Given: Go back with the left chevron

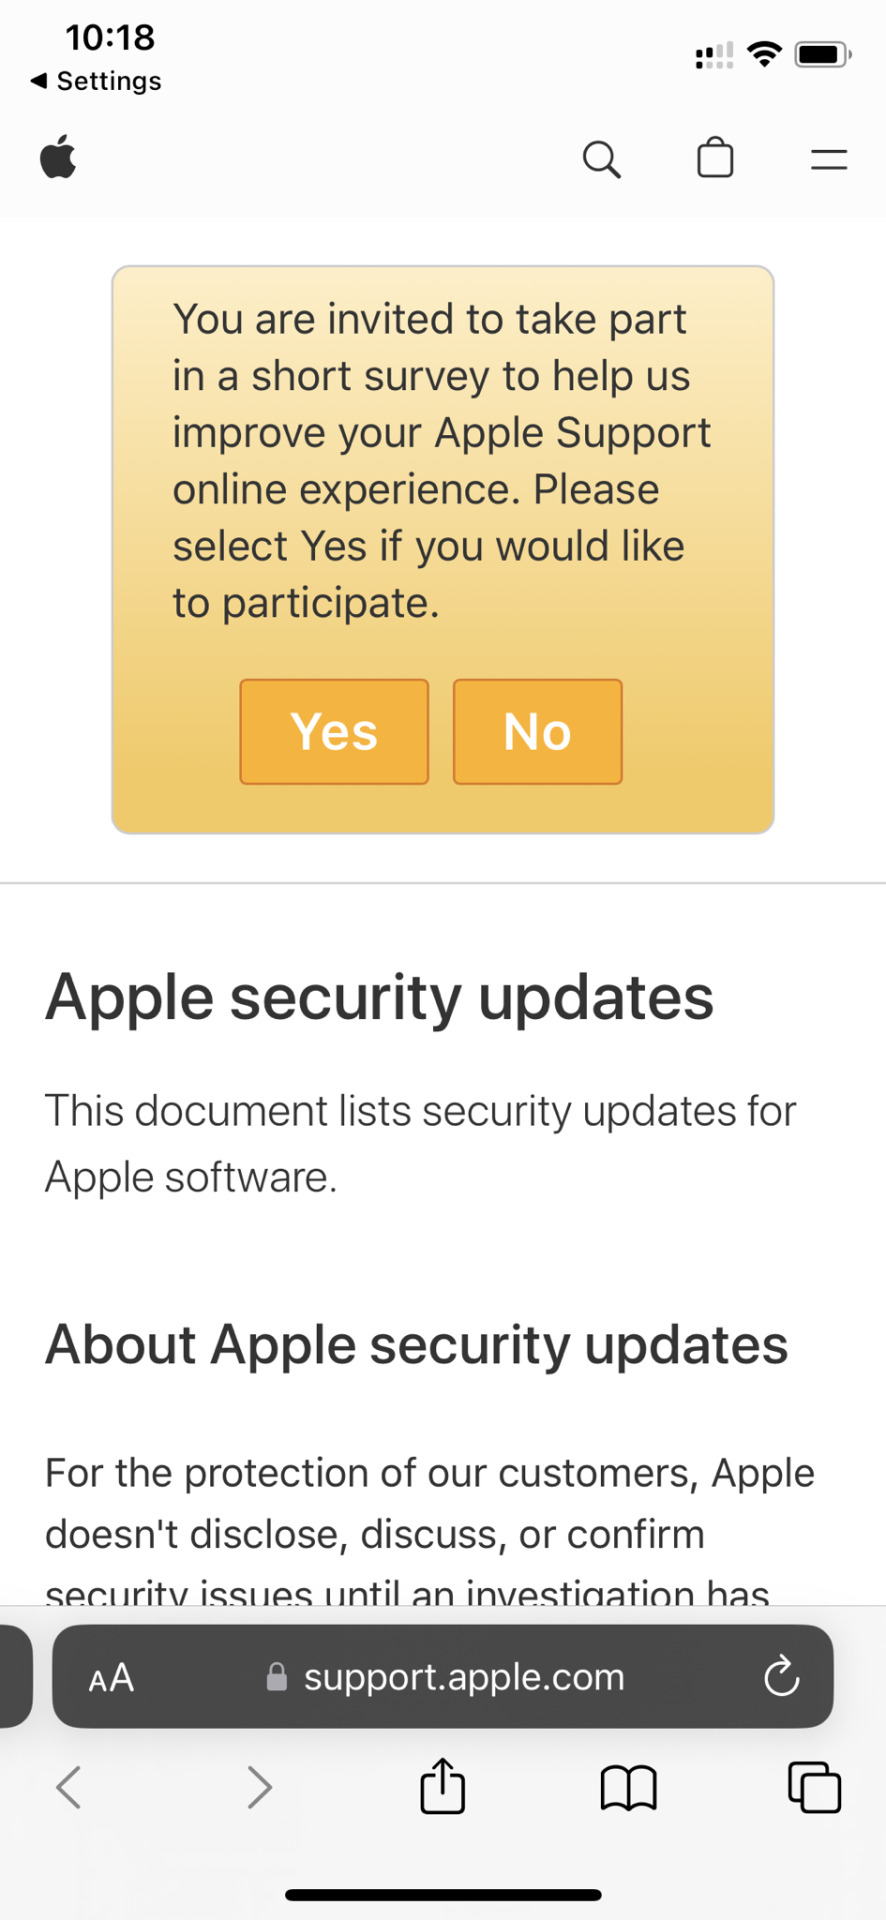Looking at the screenshot, I should tap(68, 1787).
